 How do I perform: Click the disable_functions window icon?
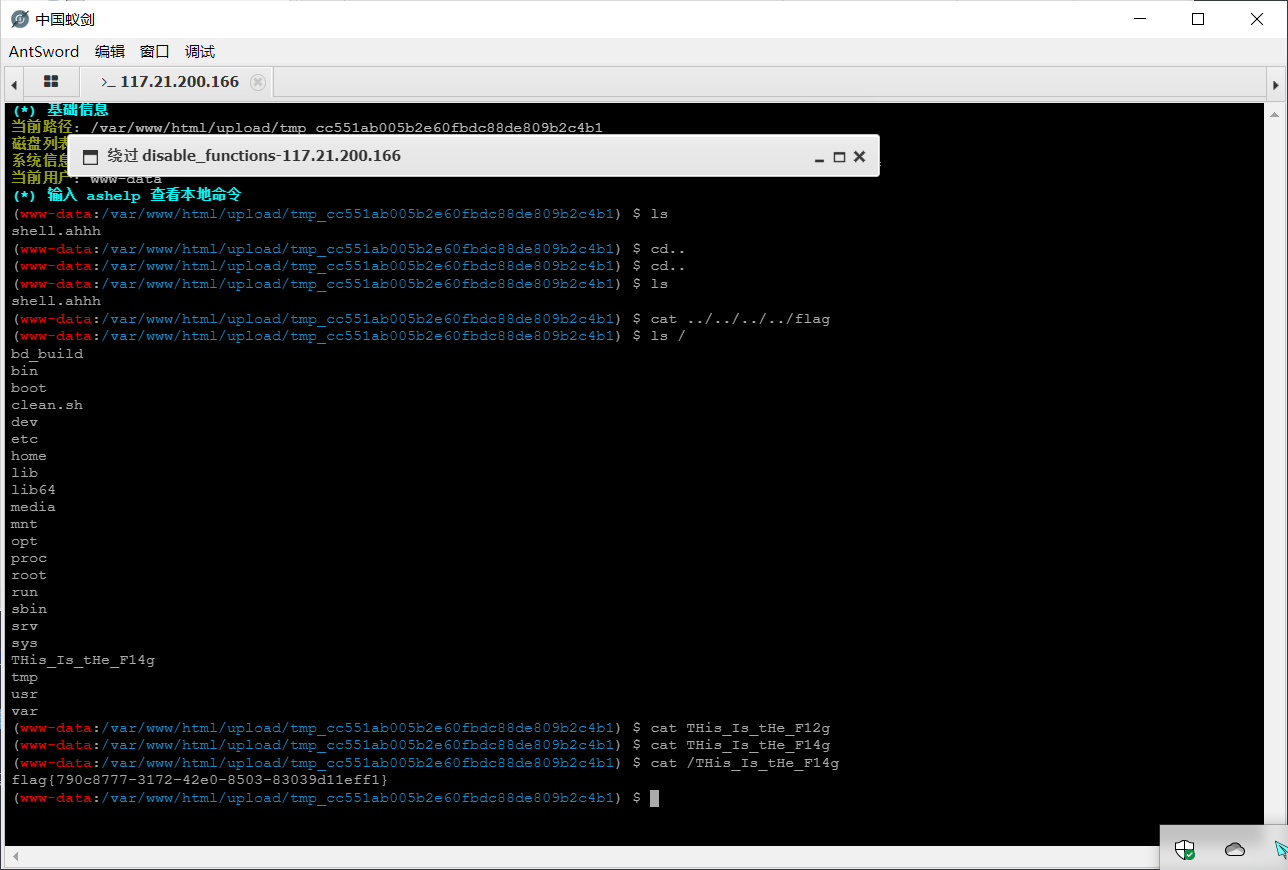coord(90,157)
